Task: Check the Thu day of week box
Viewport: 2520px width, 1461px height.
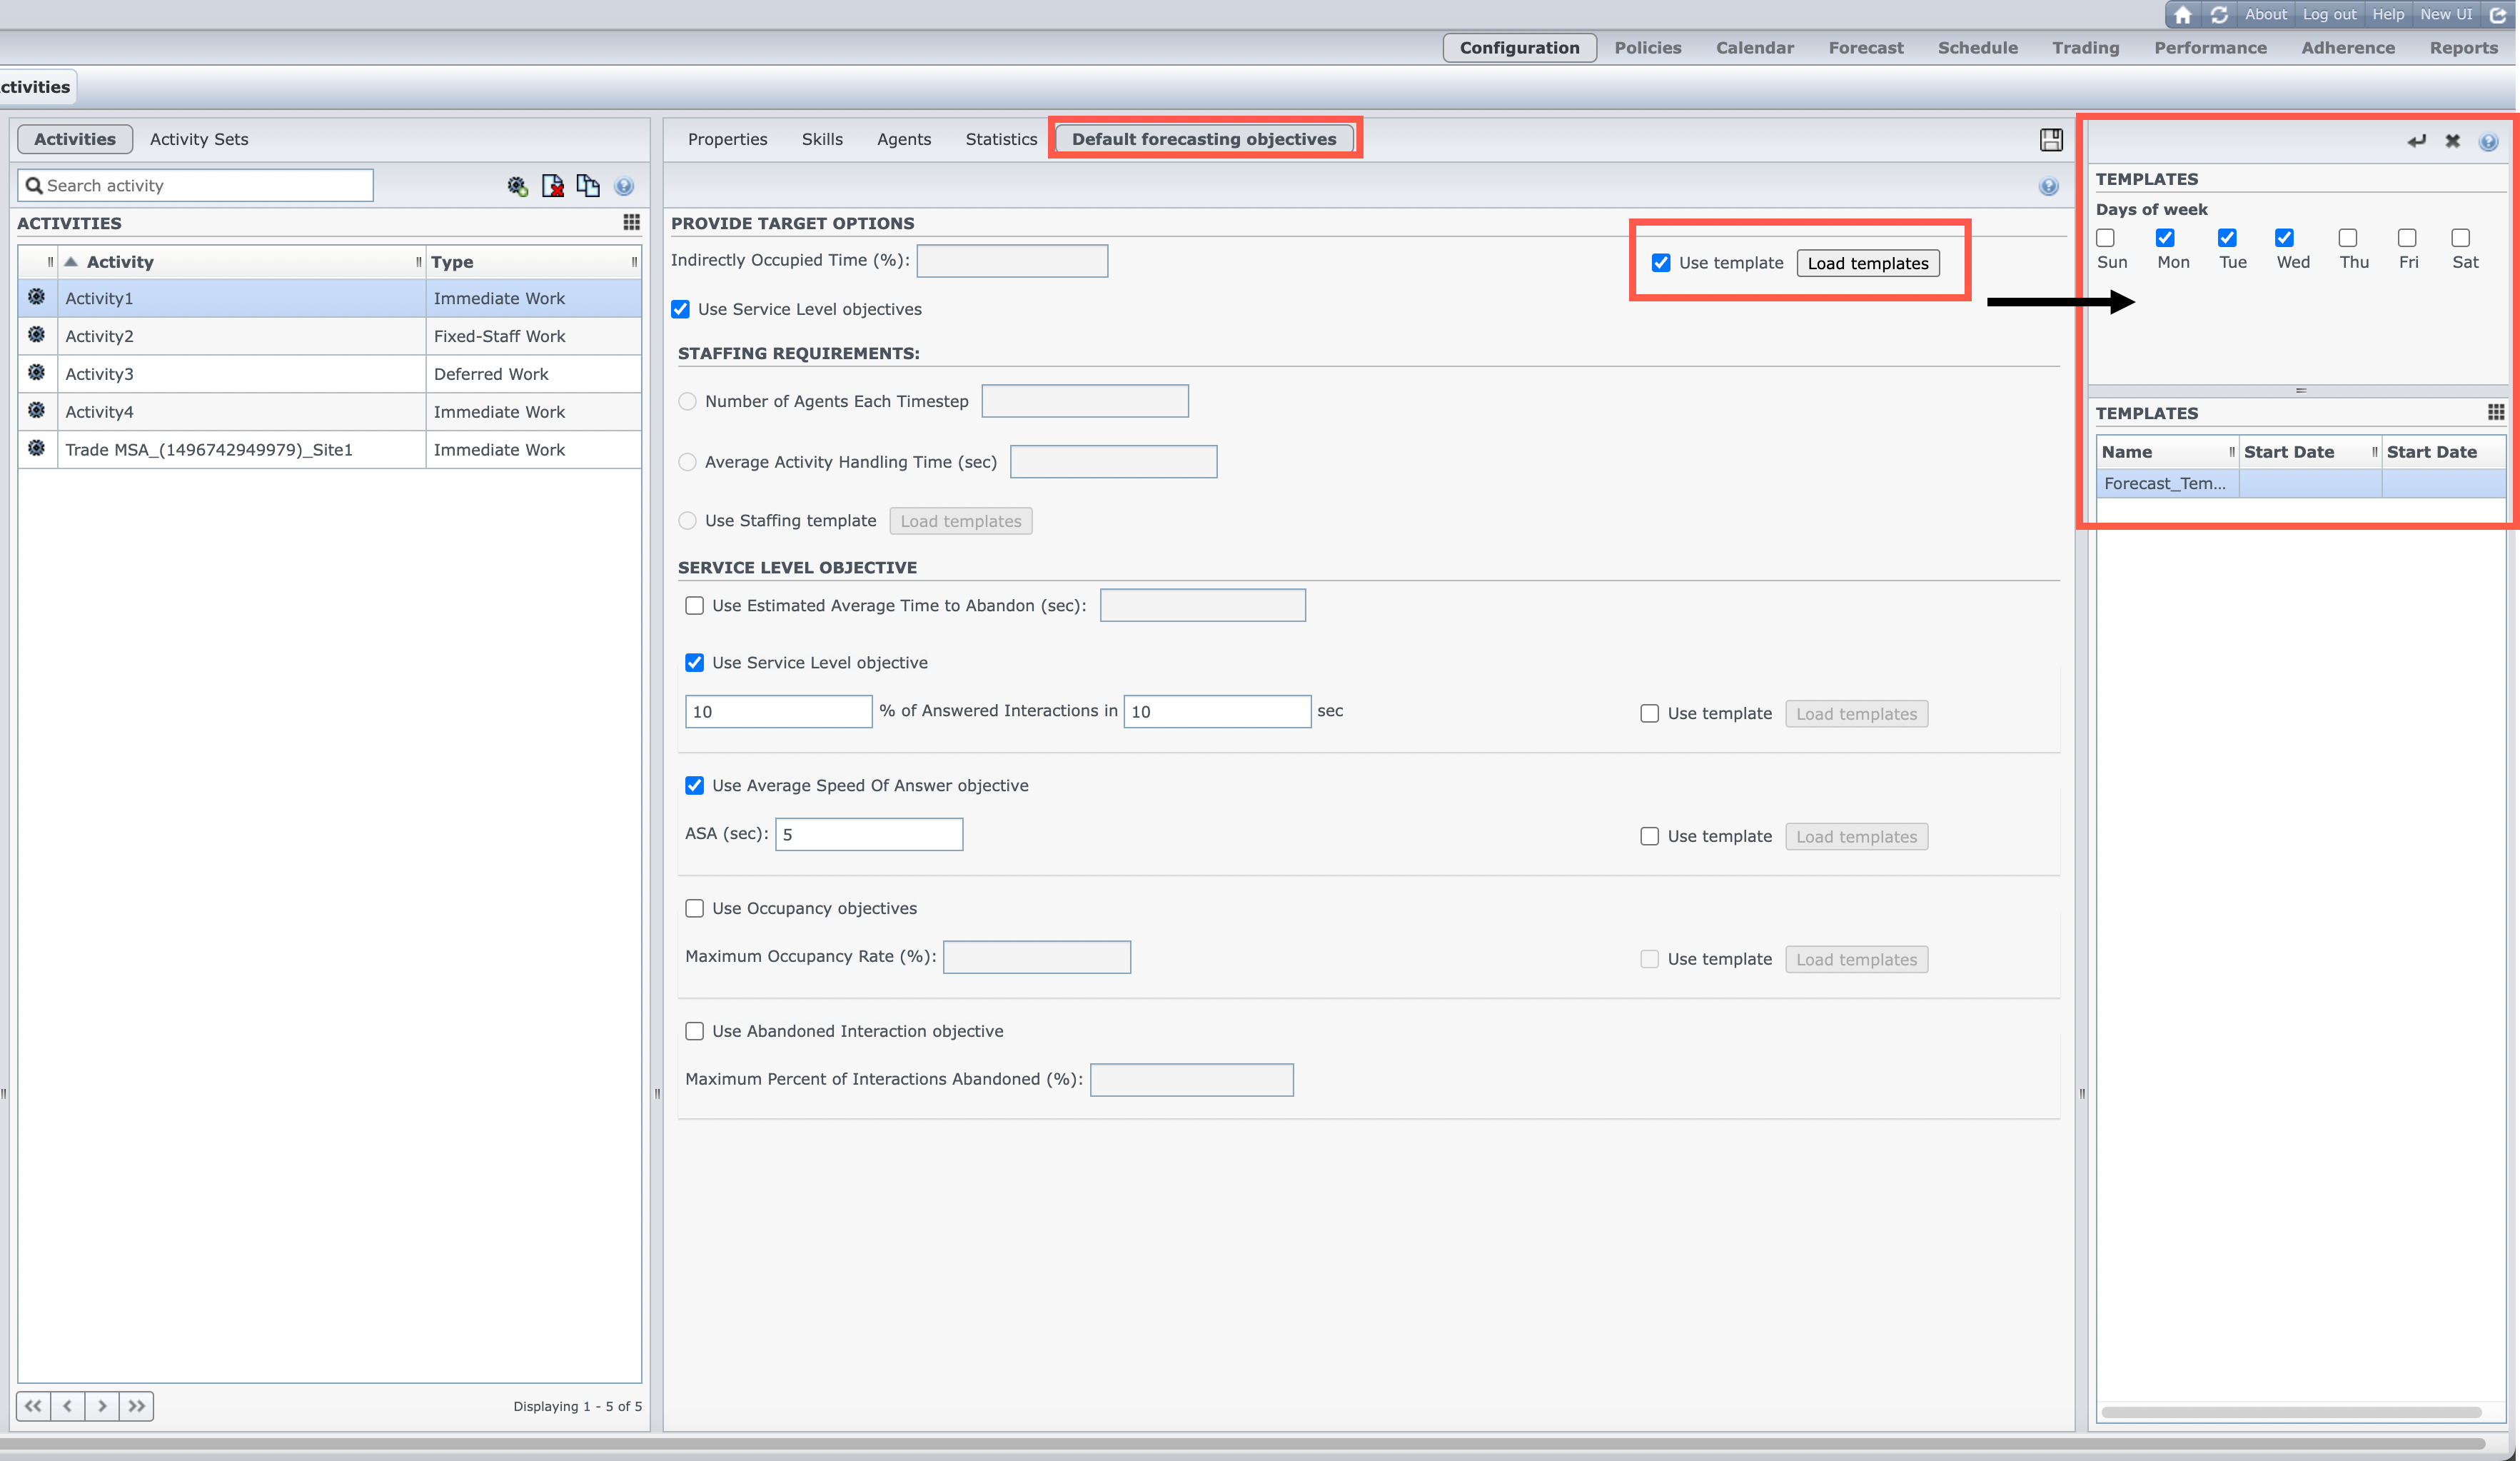Action: click(2348, 238)
